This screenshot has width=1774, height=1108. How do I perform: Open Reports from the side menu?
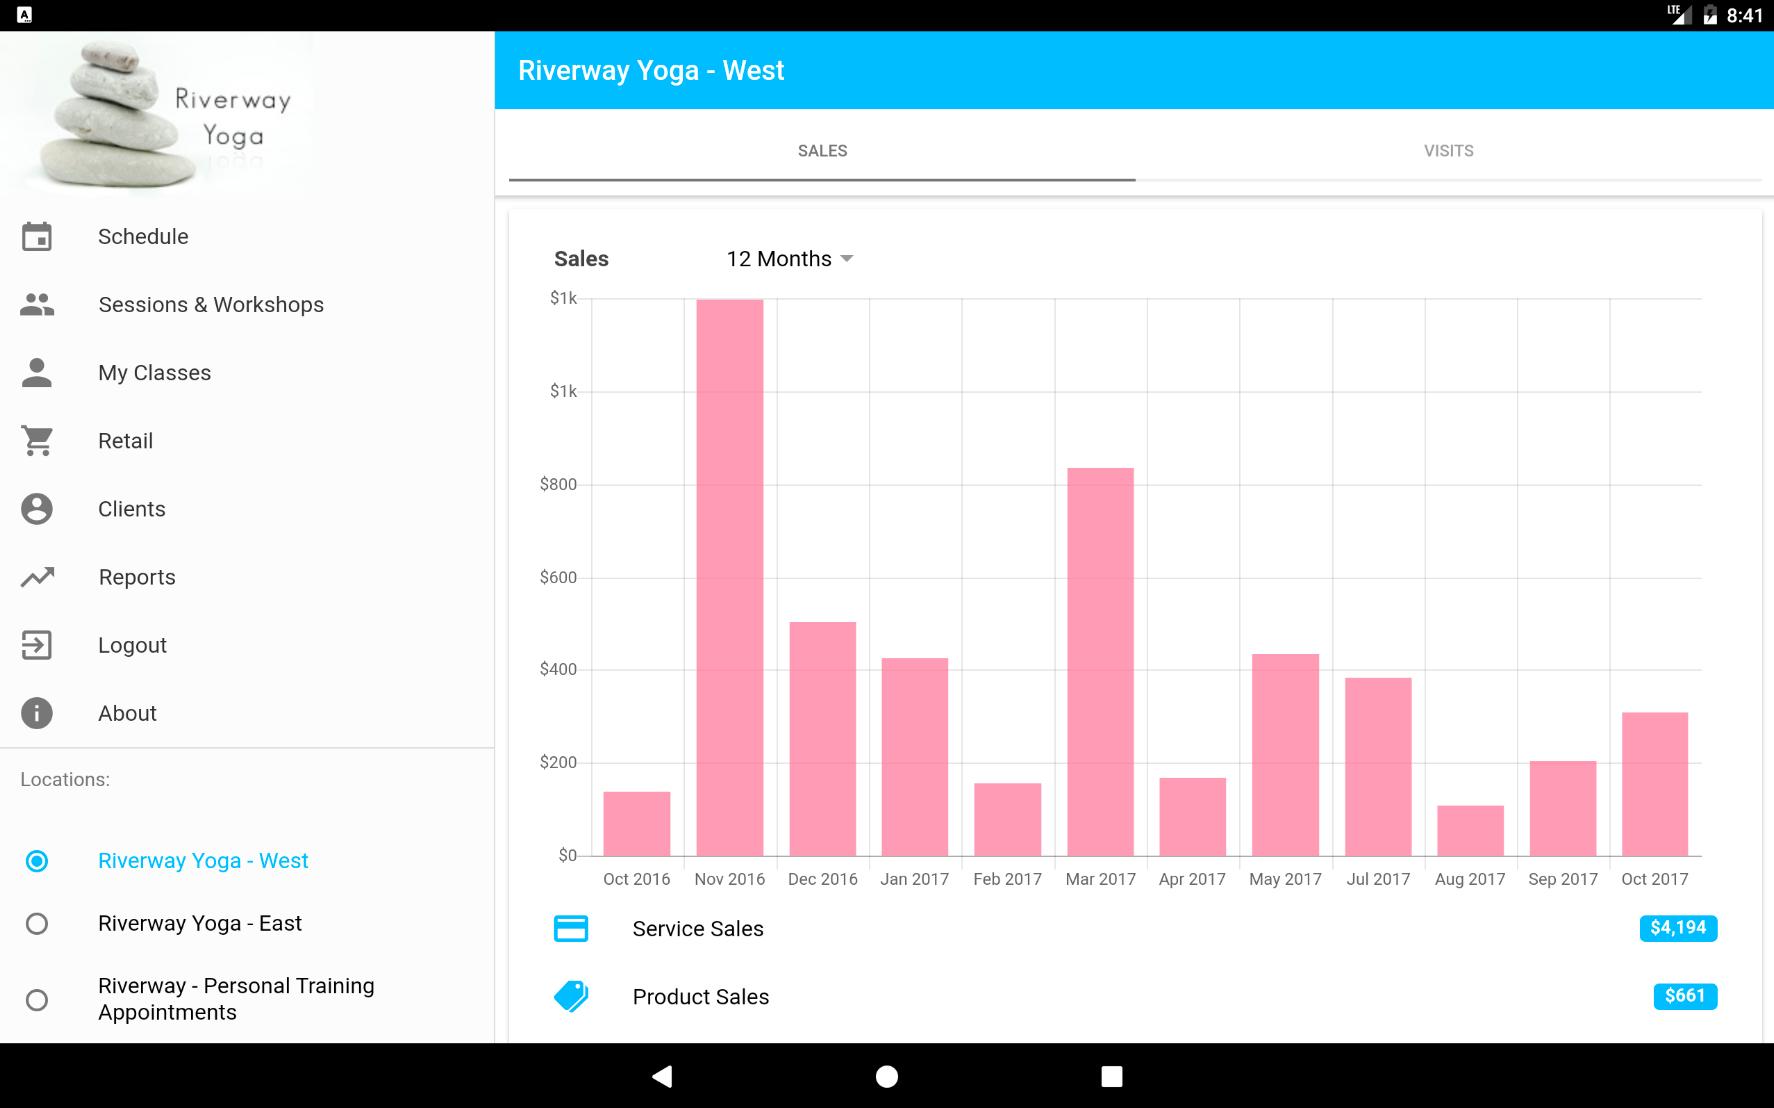tap(247, 577)
